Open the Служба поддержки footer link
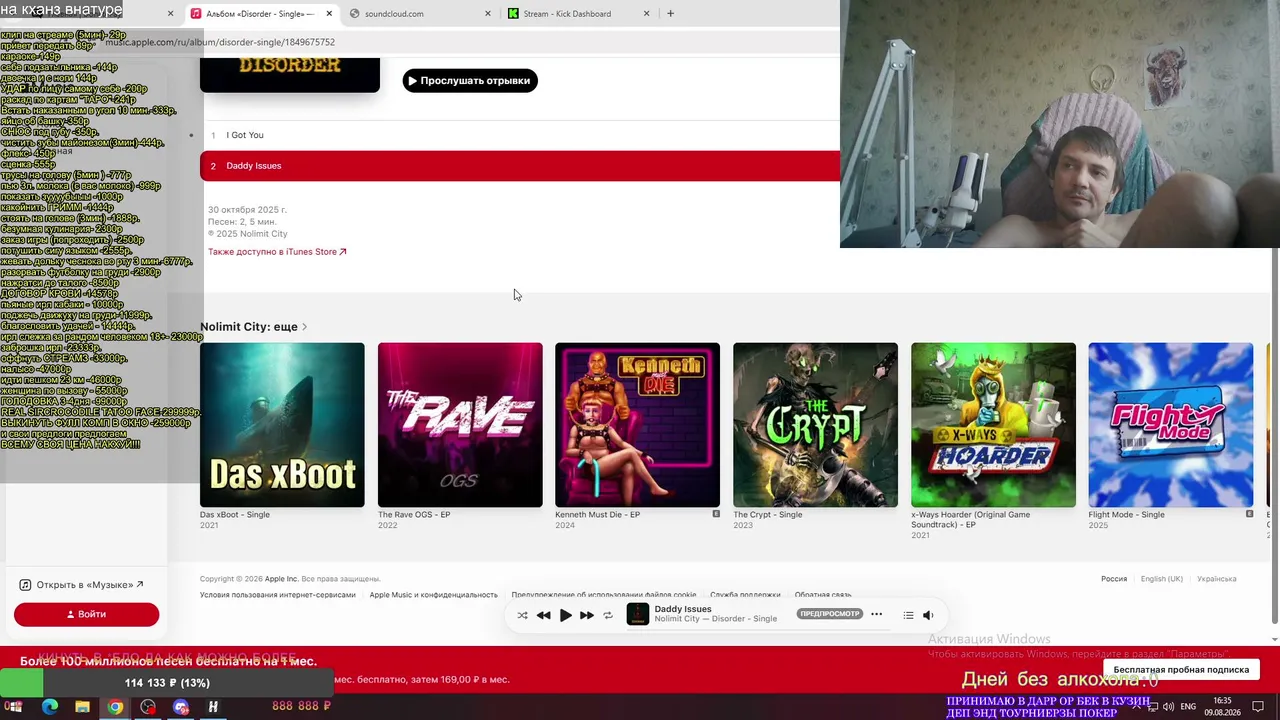 (745, 595)
